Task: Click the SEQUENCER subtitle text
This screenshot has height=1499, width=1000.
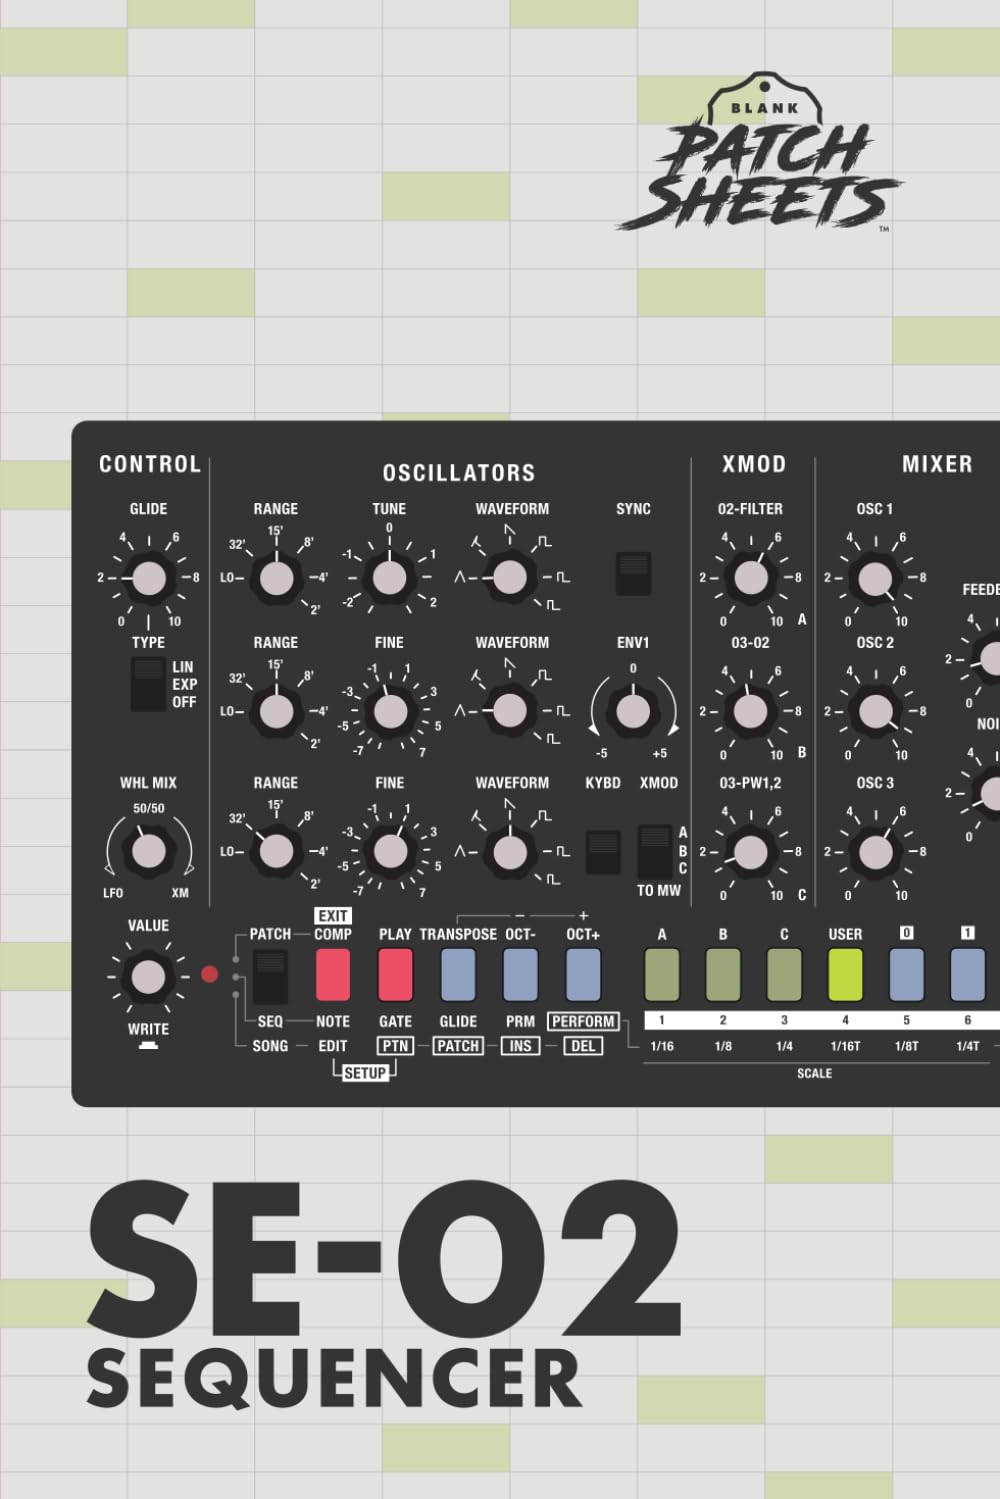Action: [333, 1378]
